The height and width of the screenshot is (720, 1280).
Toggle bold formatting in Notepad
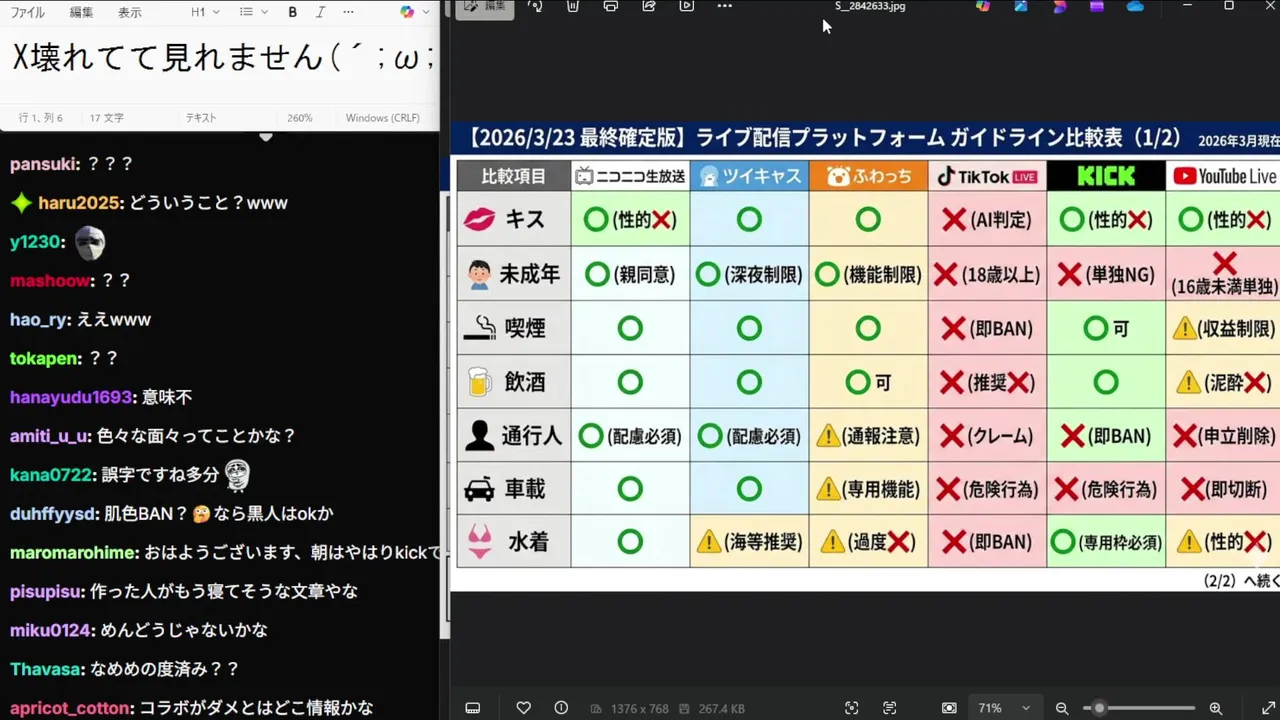(293, 12)
